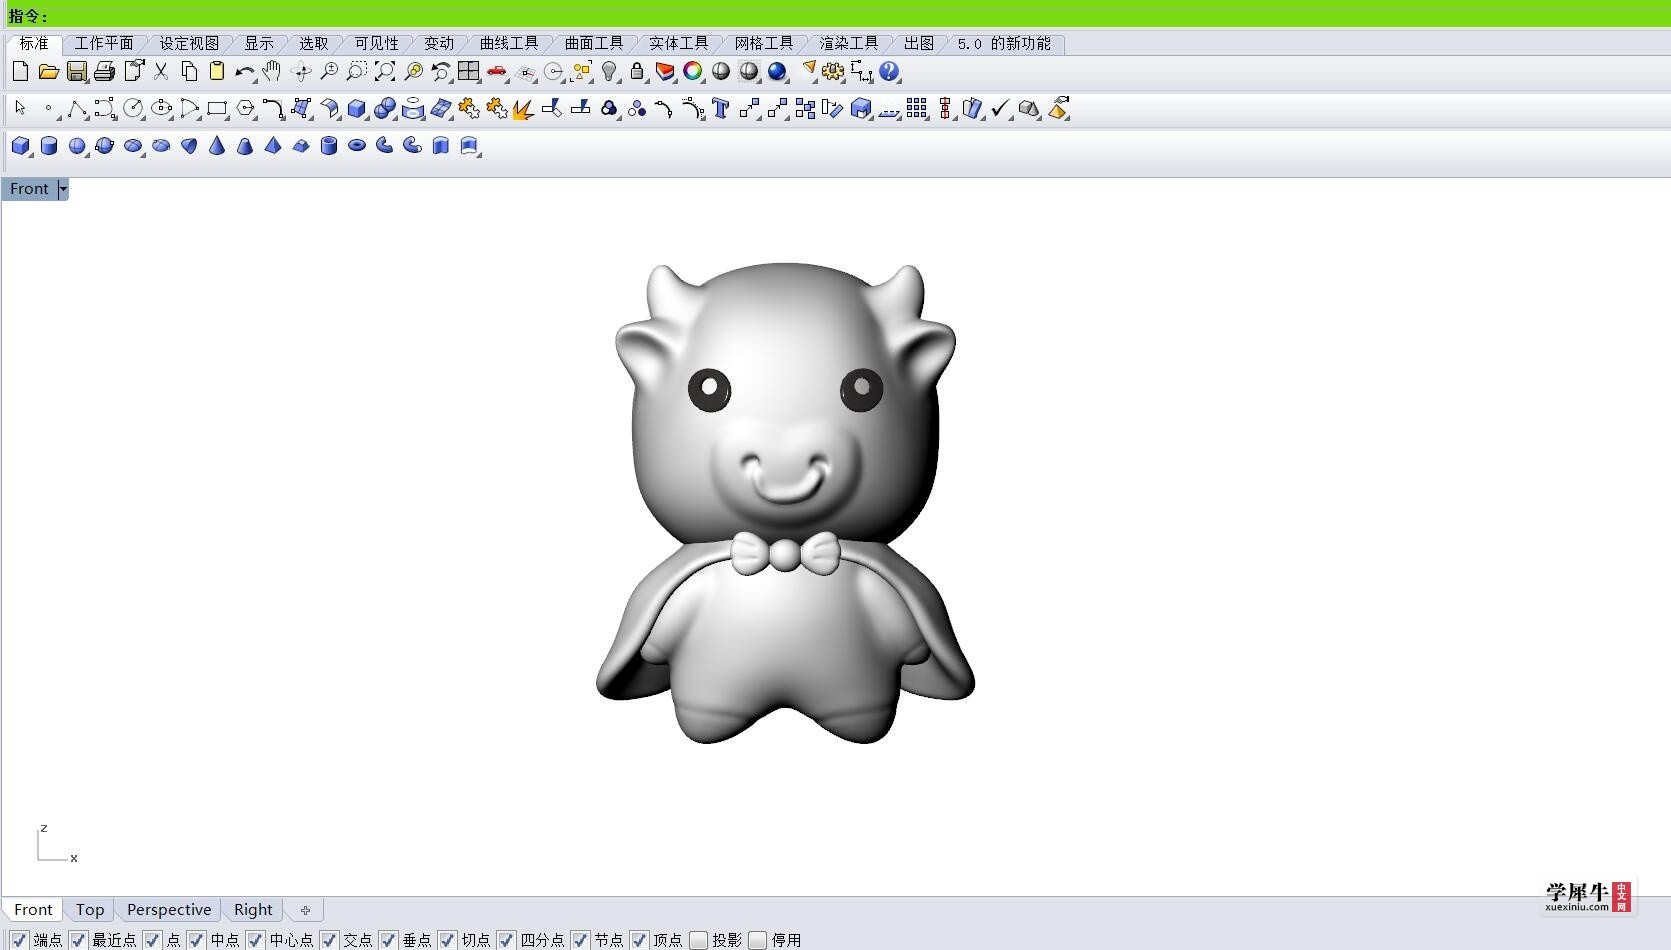Click the red car icon

point(497,71)
